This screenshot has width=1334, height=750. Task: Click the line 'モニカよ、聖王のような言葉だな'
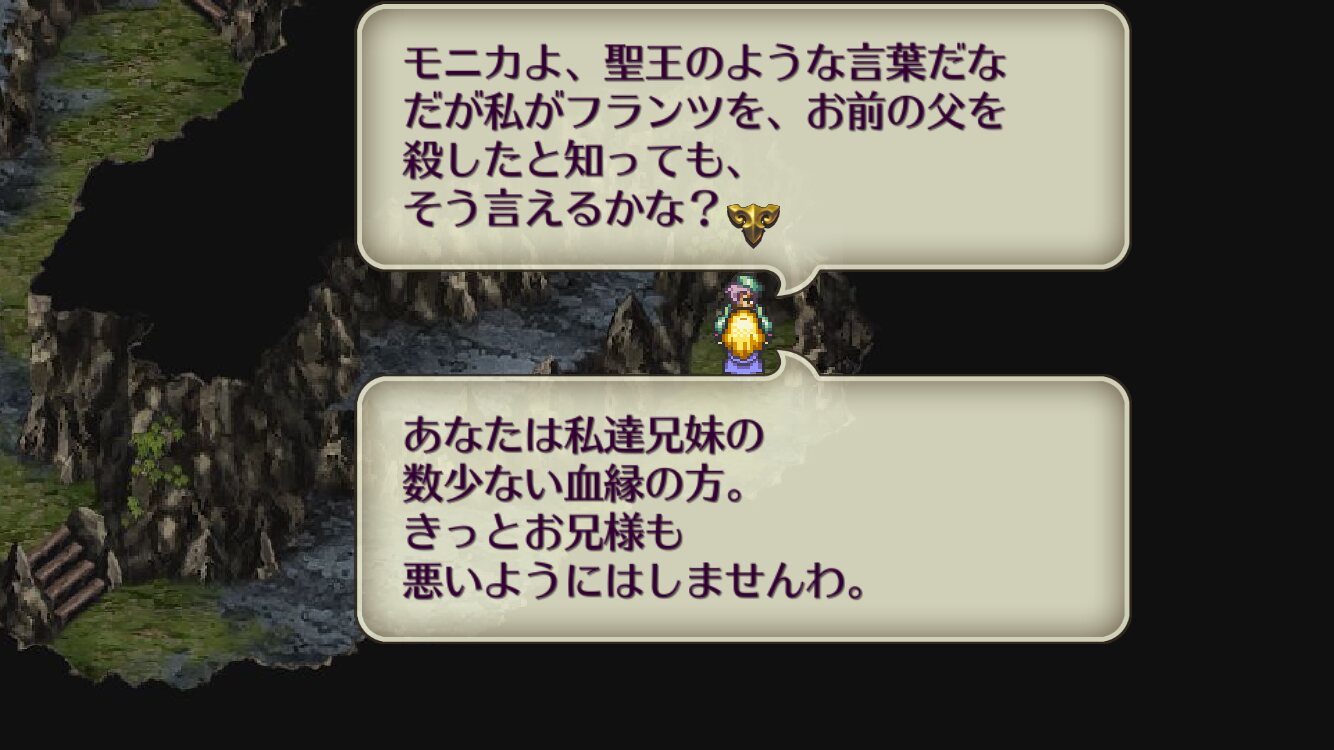705,66
